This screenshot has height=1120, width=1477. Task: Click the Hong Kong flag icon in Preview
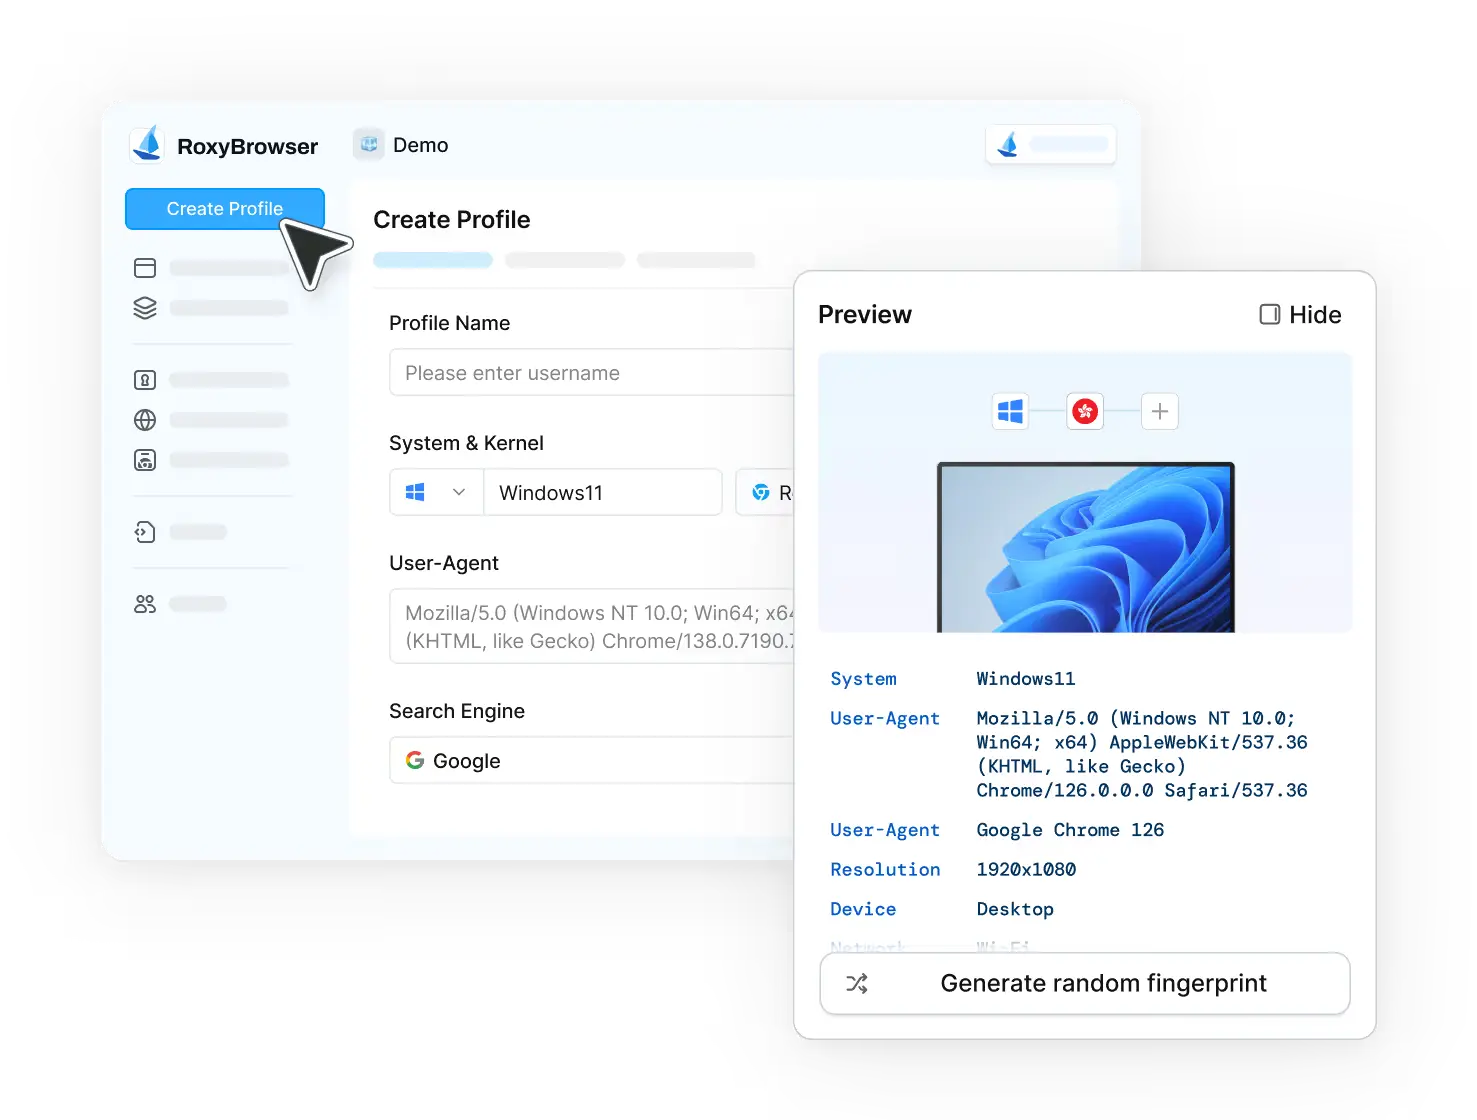pos(1086,411)
